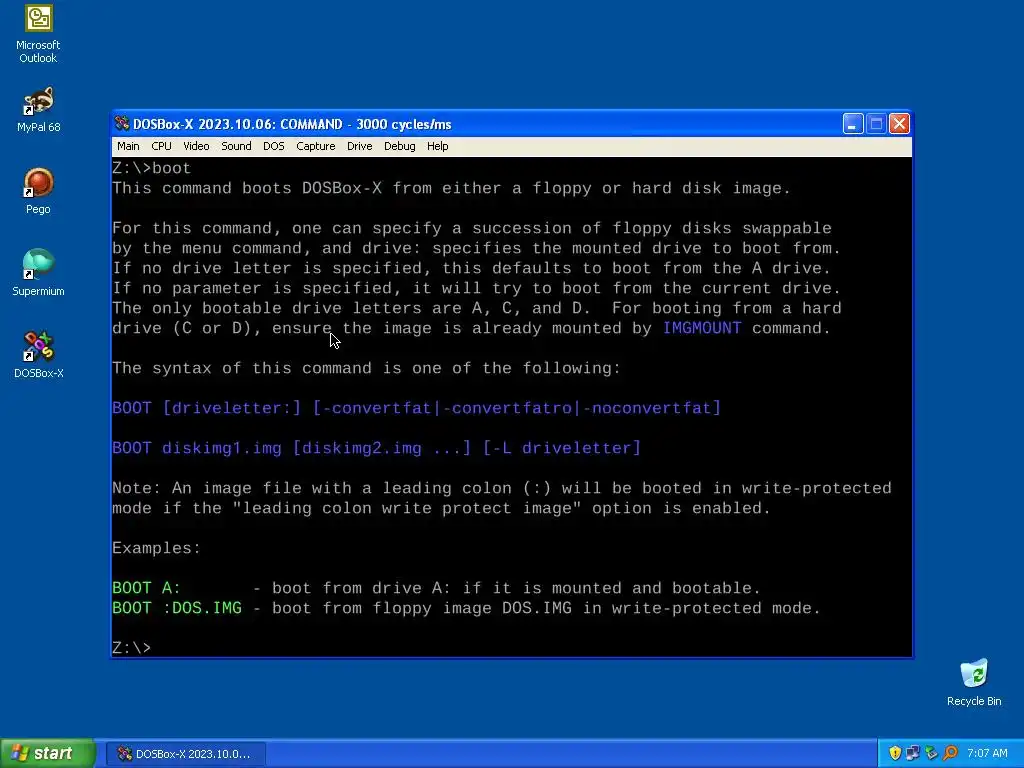Open the CPU menu
1024x768 pixels.
[x=161, y=146]
